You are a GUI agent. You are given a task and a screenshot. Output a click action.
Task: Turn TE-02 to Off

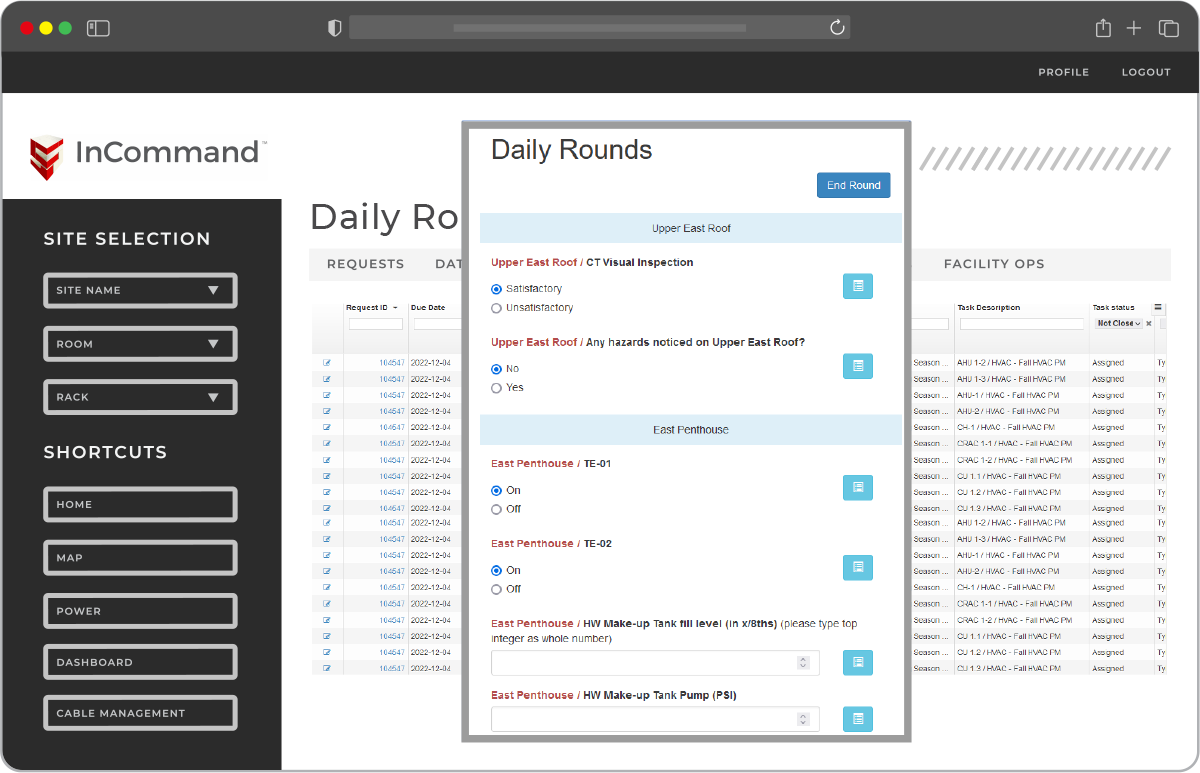click(496, 589)
